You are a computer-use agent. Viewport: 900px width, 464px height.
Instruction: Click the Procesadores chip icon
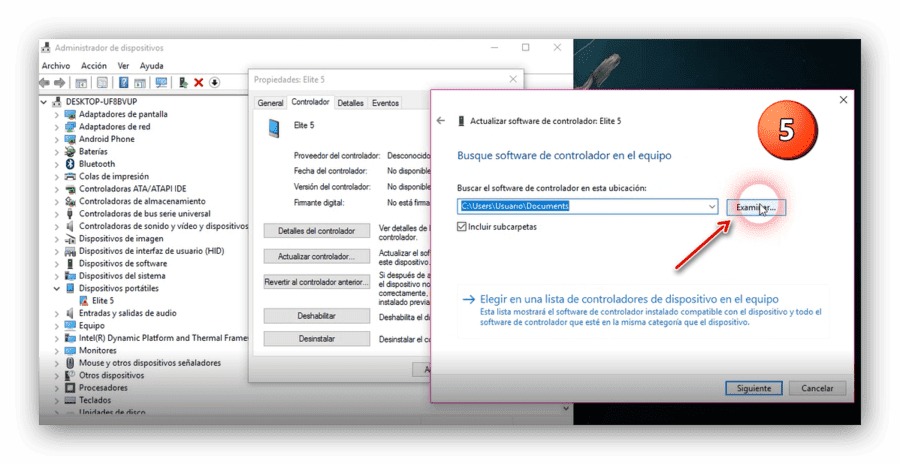click(x=70, y=388)
